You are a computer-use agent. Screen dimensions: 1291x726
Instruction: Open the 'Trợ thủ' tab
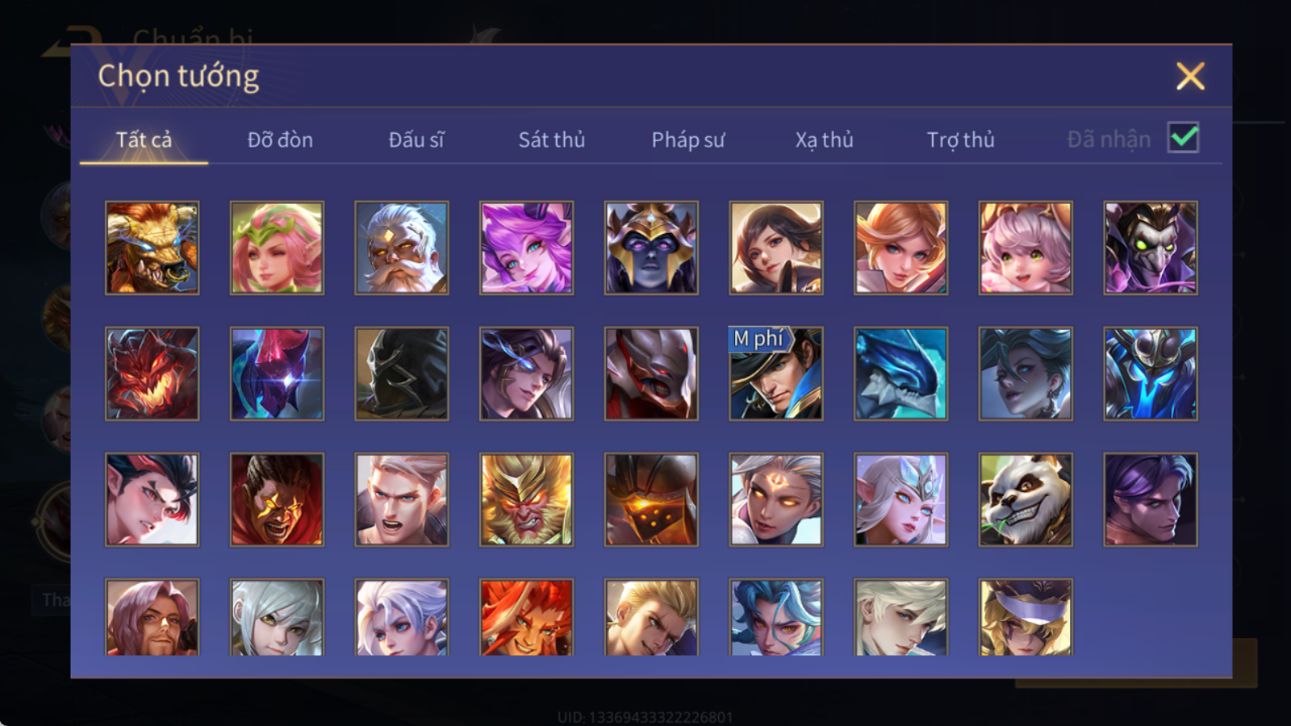tap(960, 140)
